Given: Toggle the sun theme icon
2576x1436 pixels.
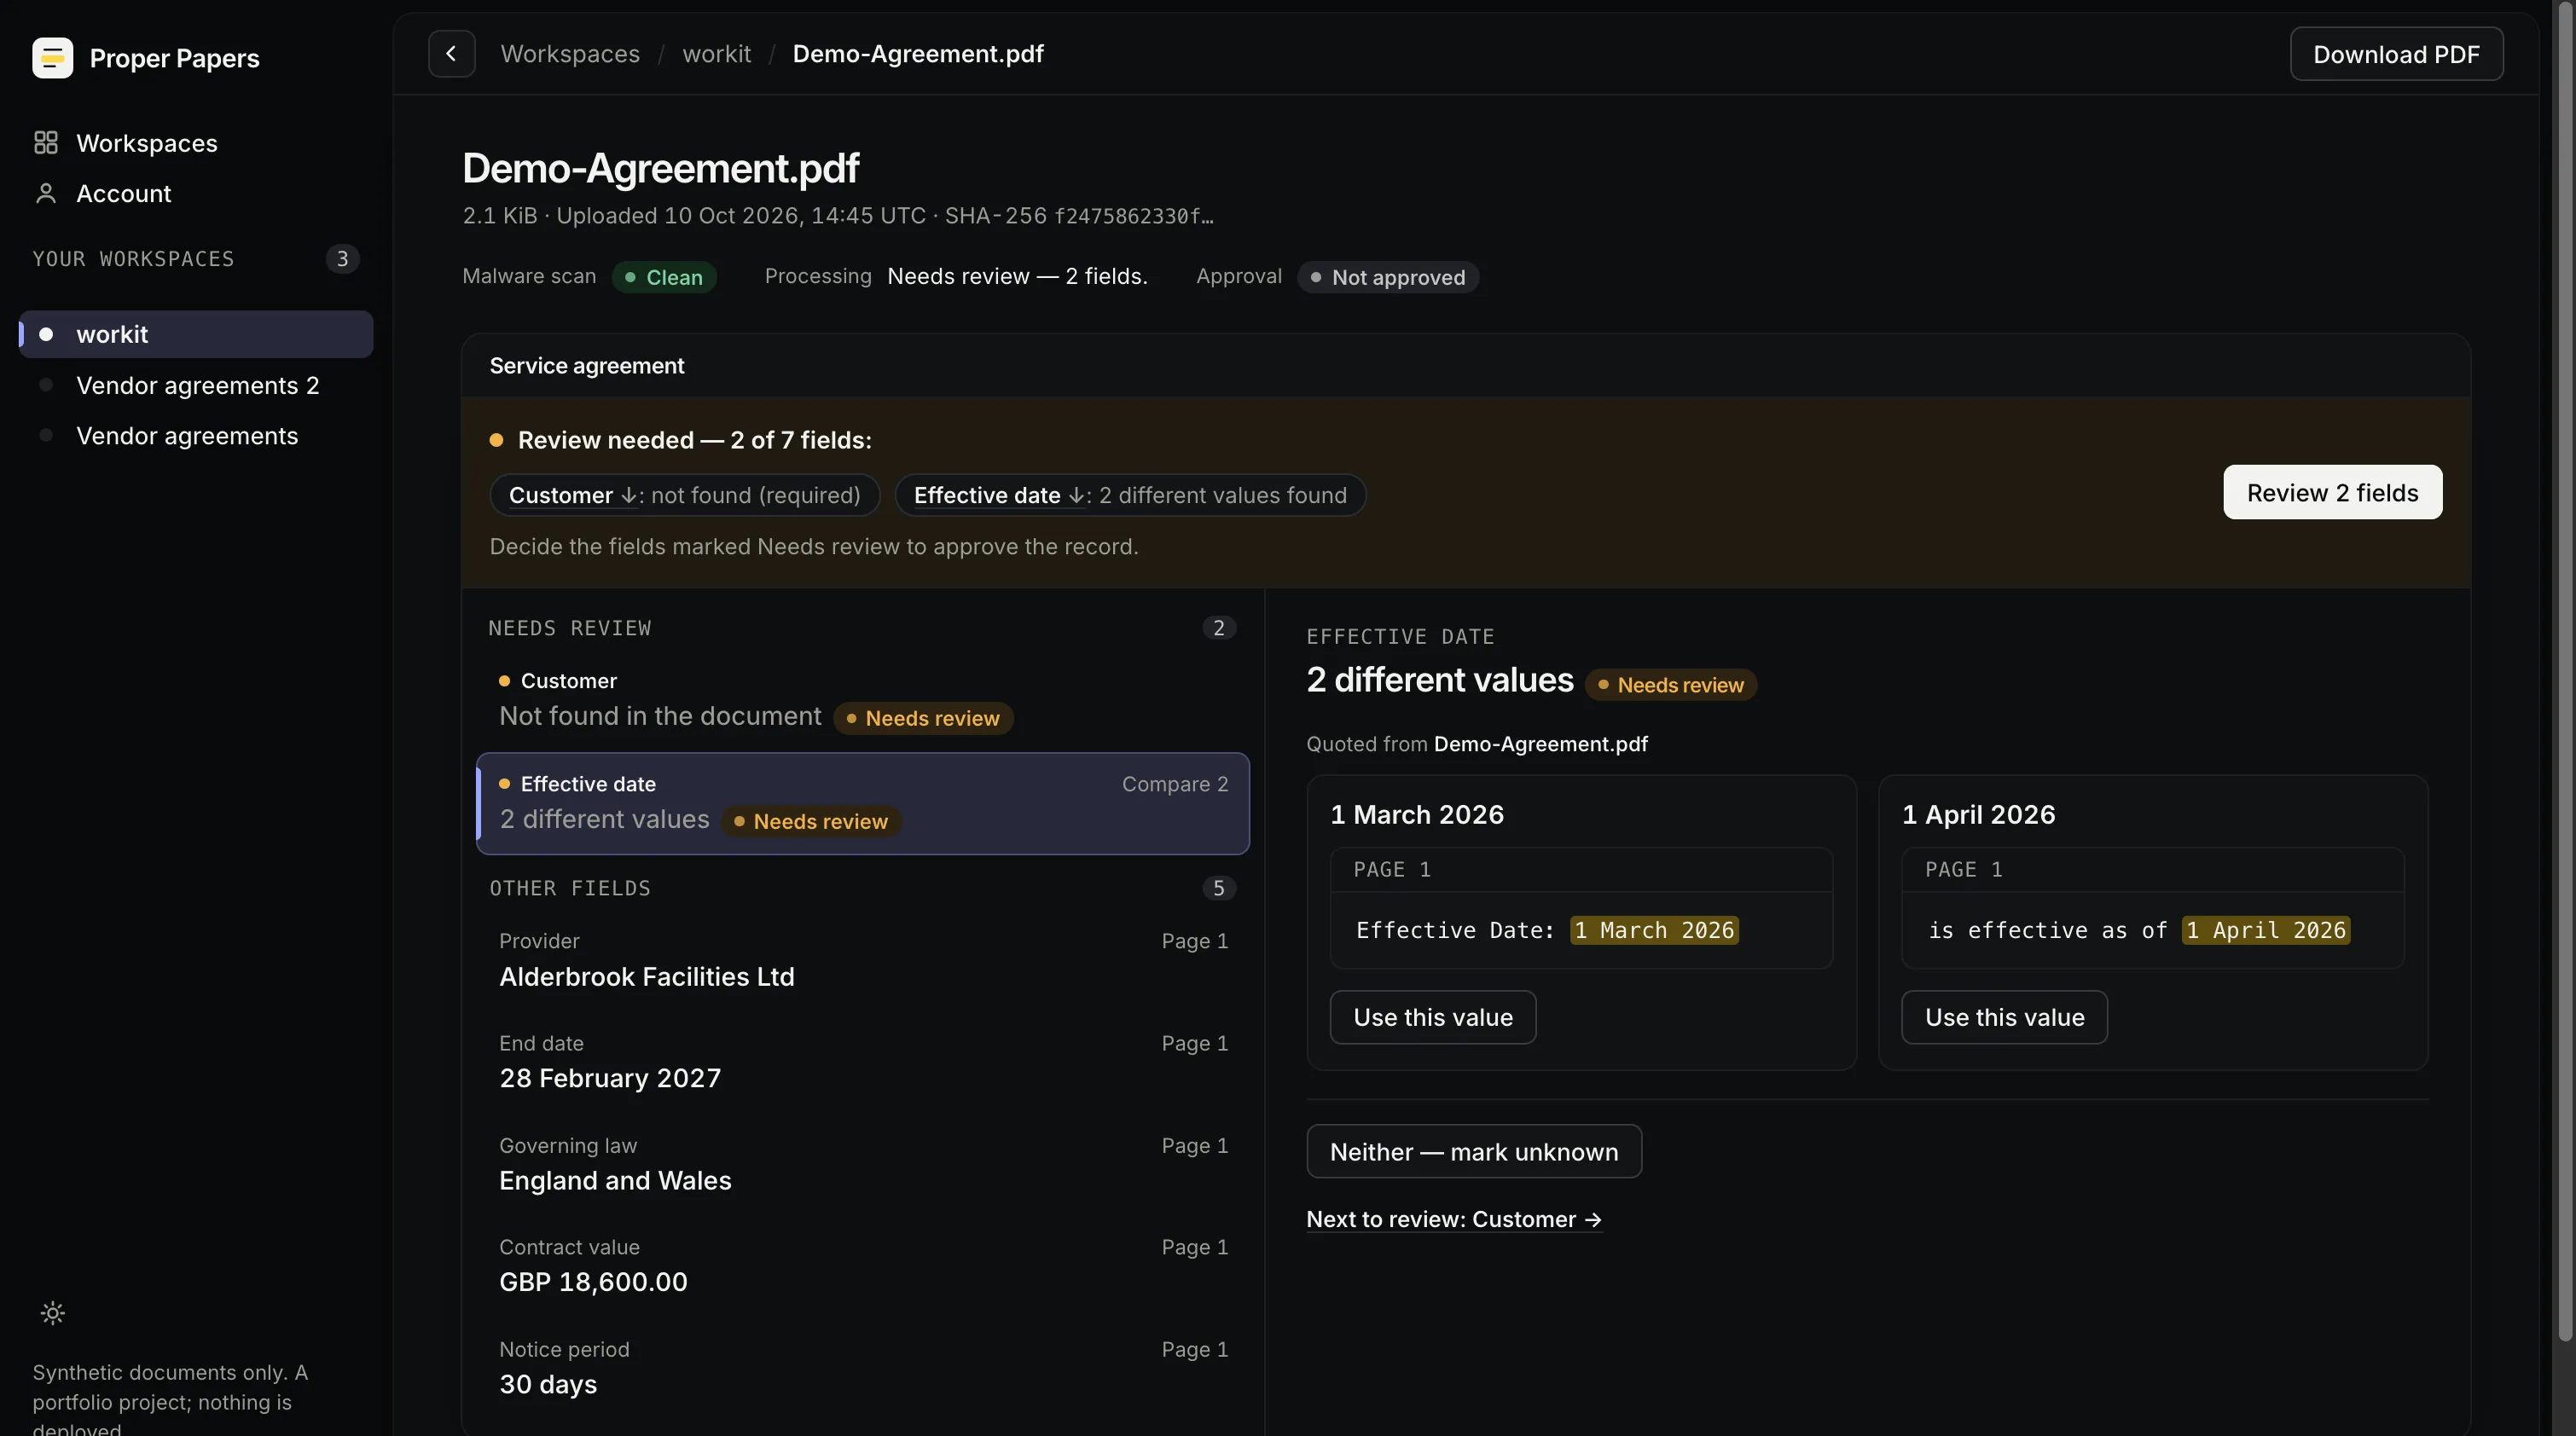Looking at the screenshot, I should [53, 1313].
